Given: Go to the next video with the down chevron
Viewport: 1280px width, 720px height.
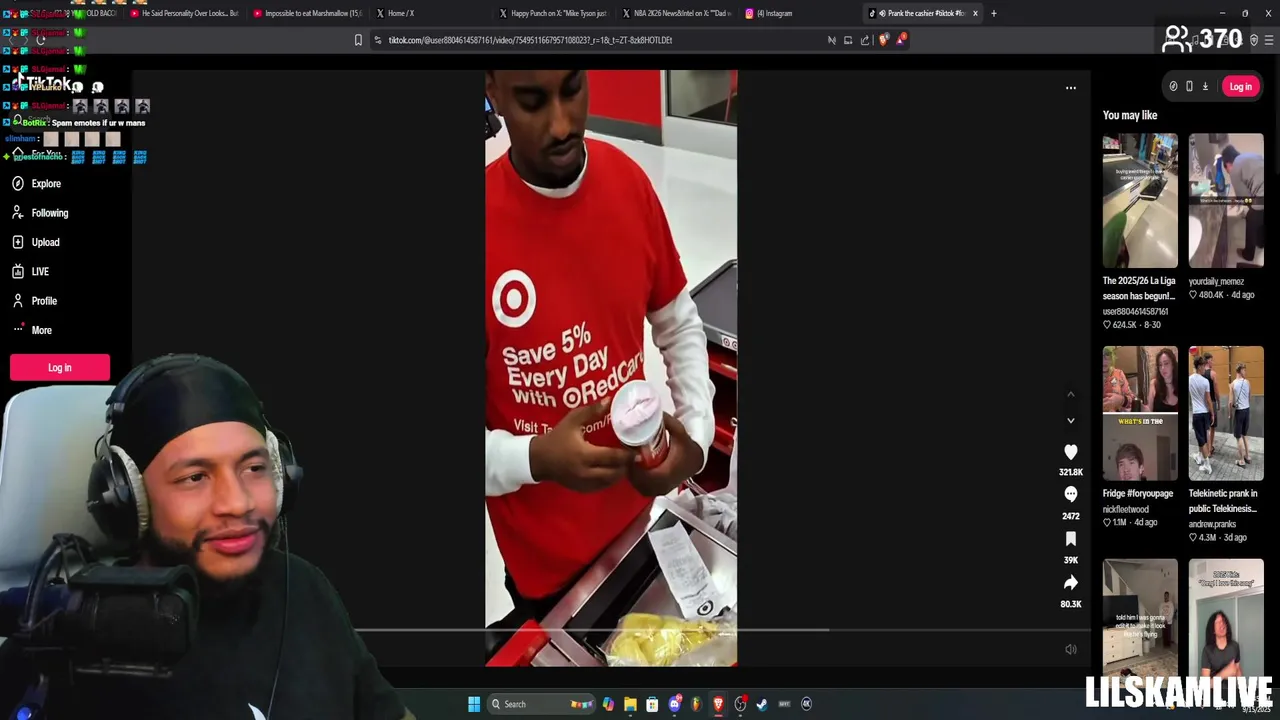Looking at the screenshot, I should pyautogui.click(x=1070, y=421).
